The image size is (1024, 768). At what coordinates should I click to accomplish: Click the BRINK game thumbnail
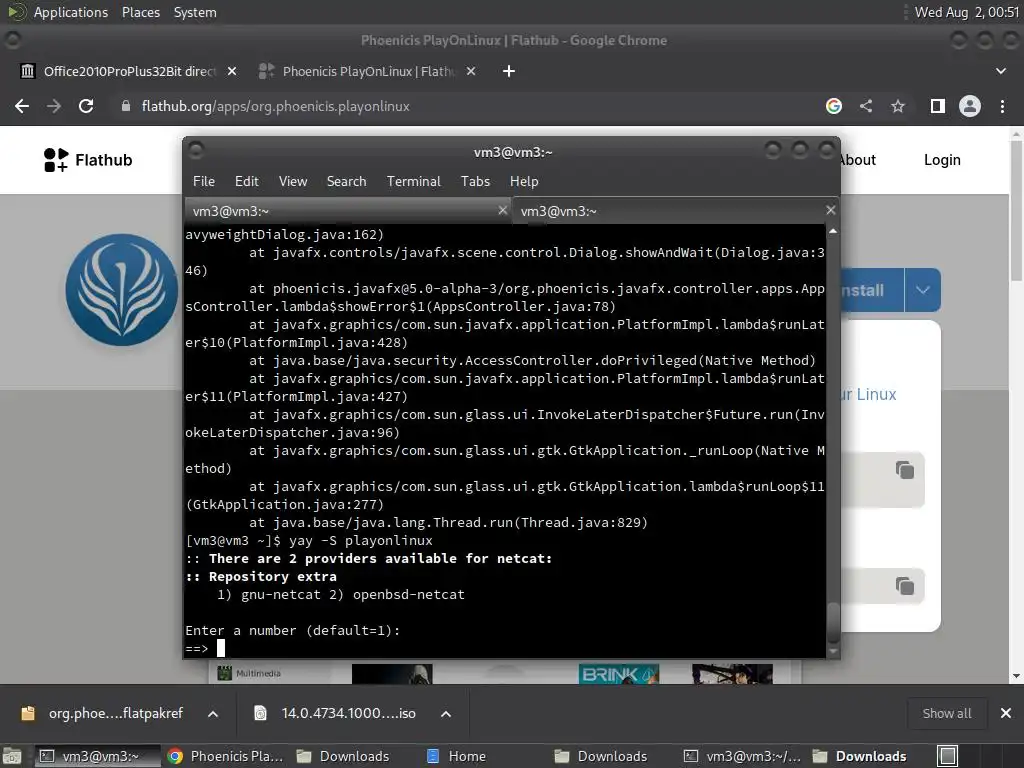tap(618, 674)
